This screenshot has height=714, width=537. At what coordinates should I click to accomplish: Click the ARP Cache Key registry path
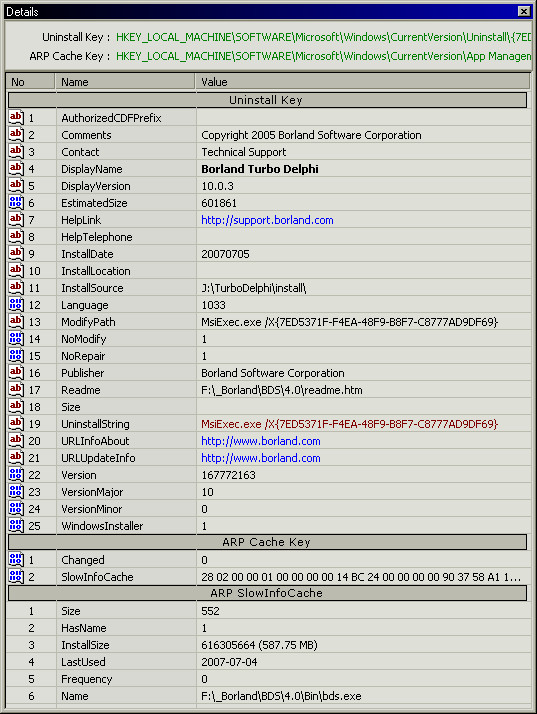coord(323,56)
